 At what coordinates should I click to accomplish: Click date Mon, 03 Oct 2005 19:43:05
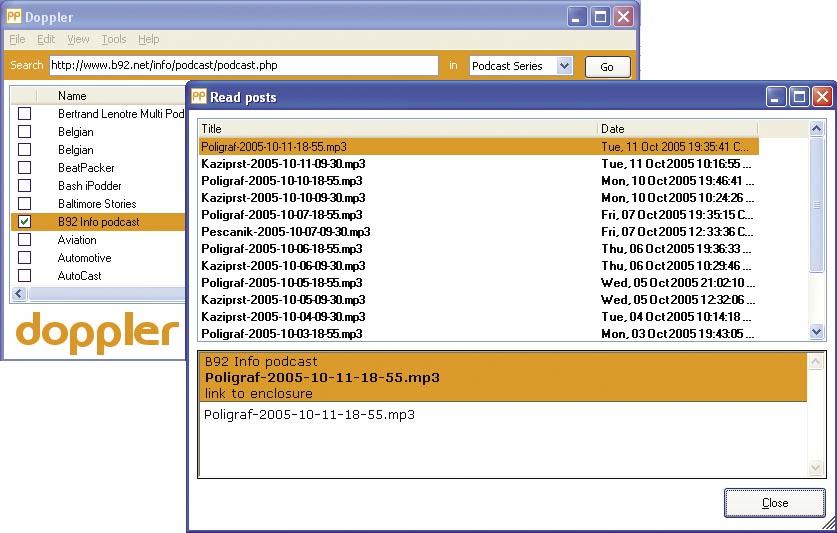coord(676,334)
